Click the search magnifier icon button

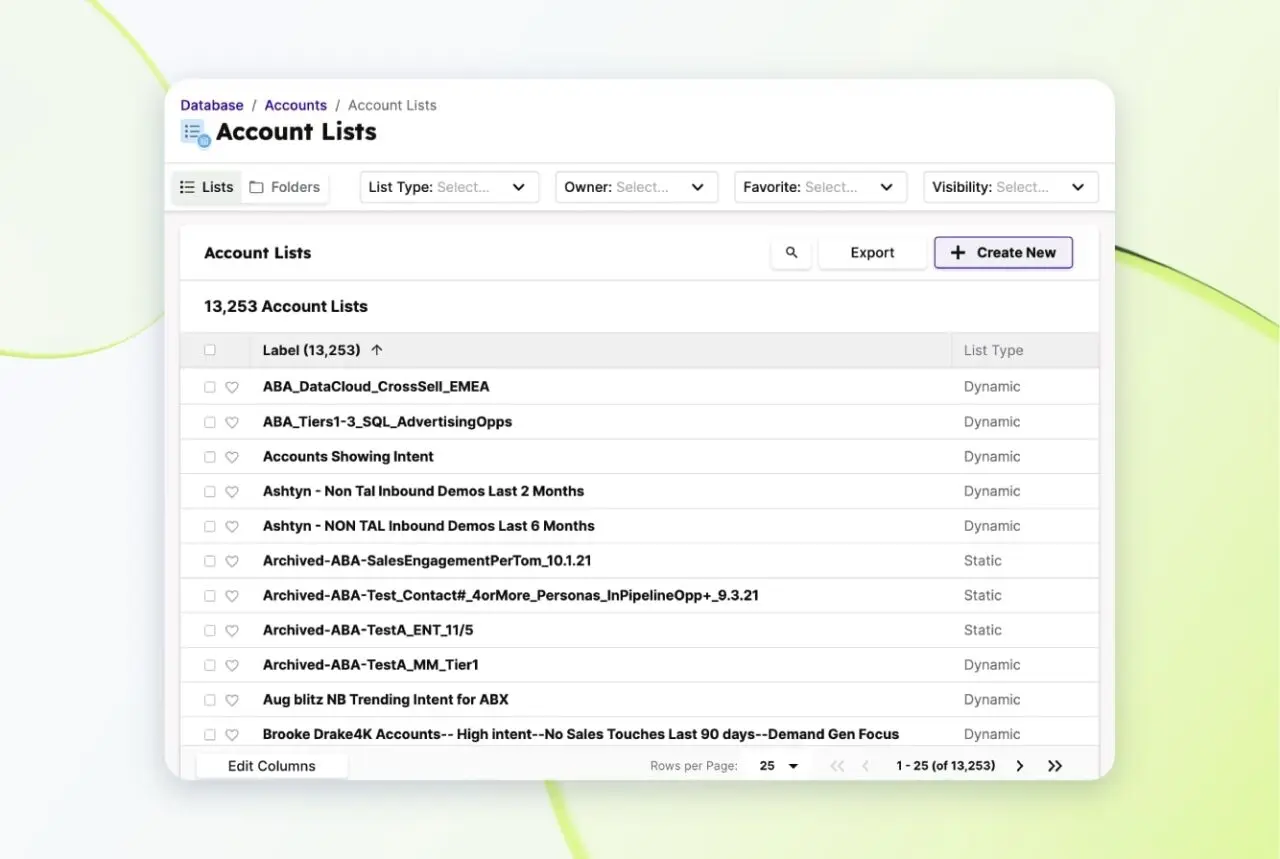pos(791,253)
